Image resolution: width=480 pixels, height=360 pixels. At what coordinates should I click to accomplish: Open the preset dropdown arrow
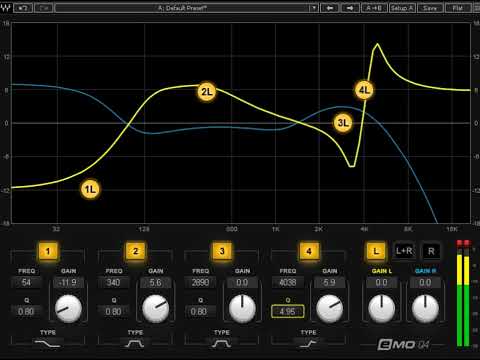[x=314, y=8]
